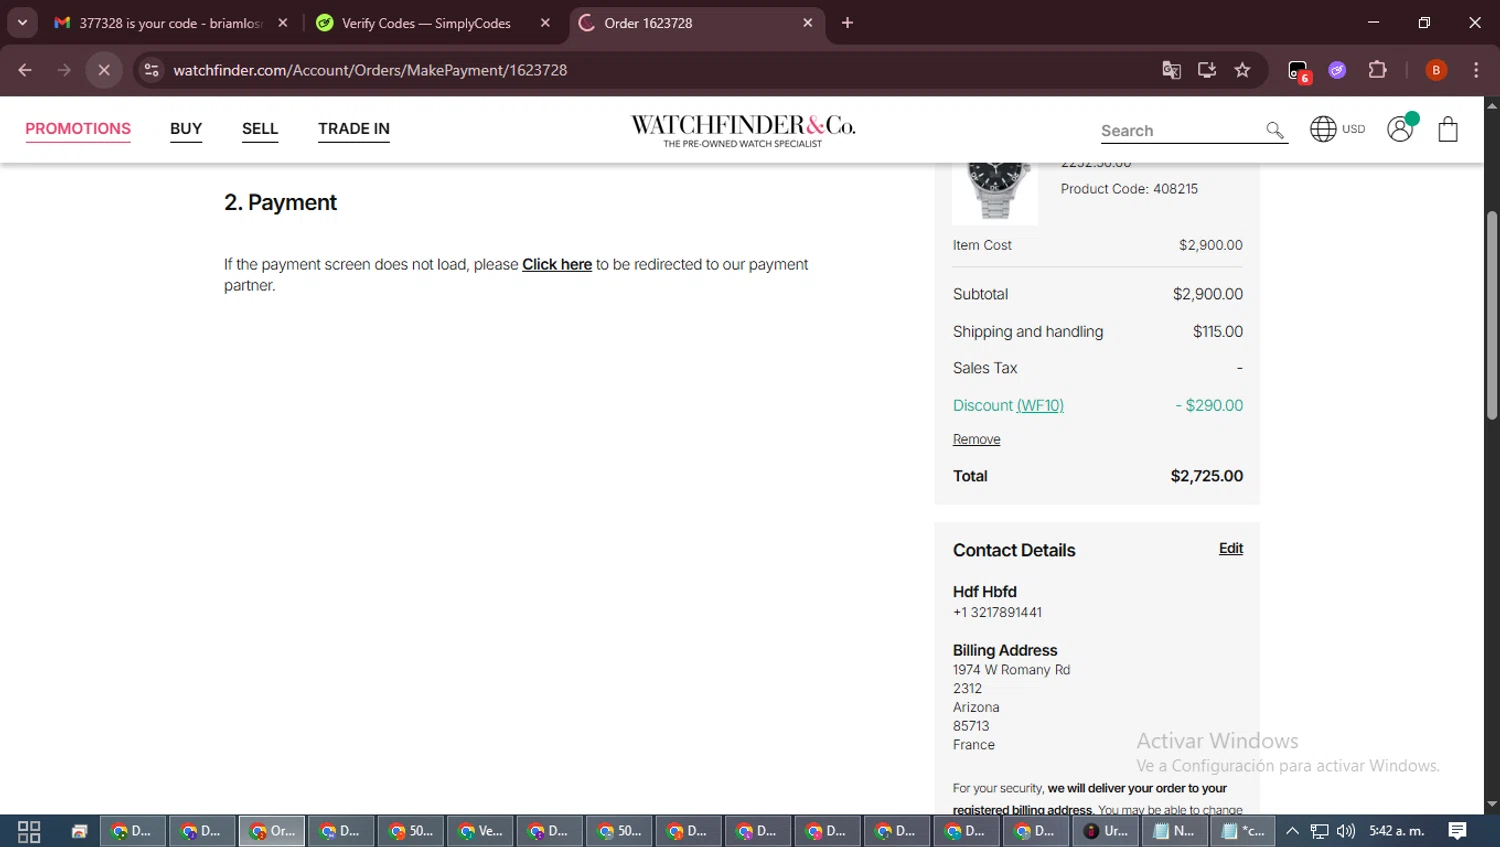
Task: Select the phone number +1 3217891441
Action: pos(997,613)
